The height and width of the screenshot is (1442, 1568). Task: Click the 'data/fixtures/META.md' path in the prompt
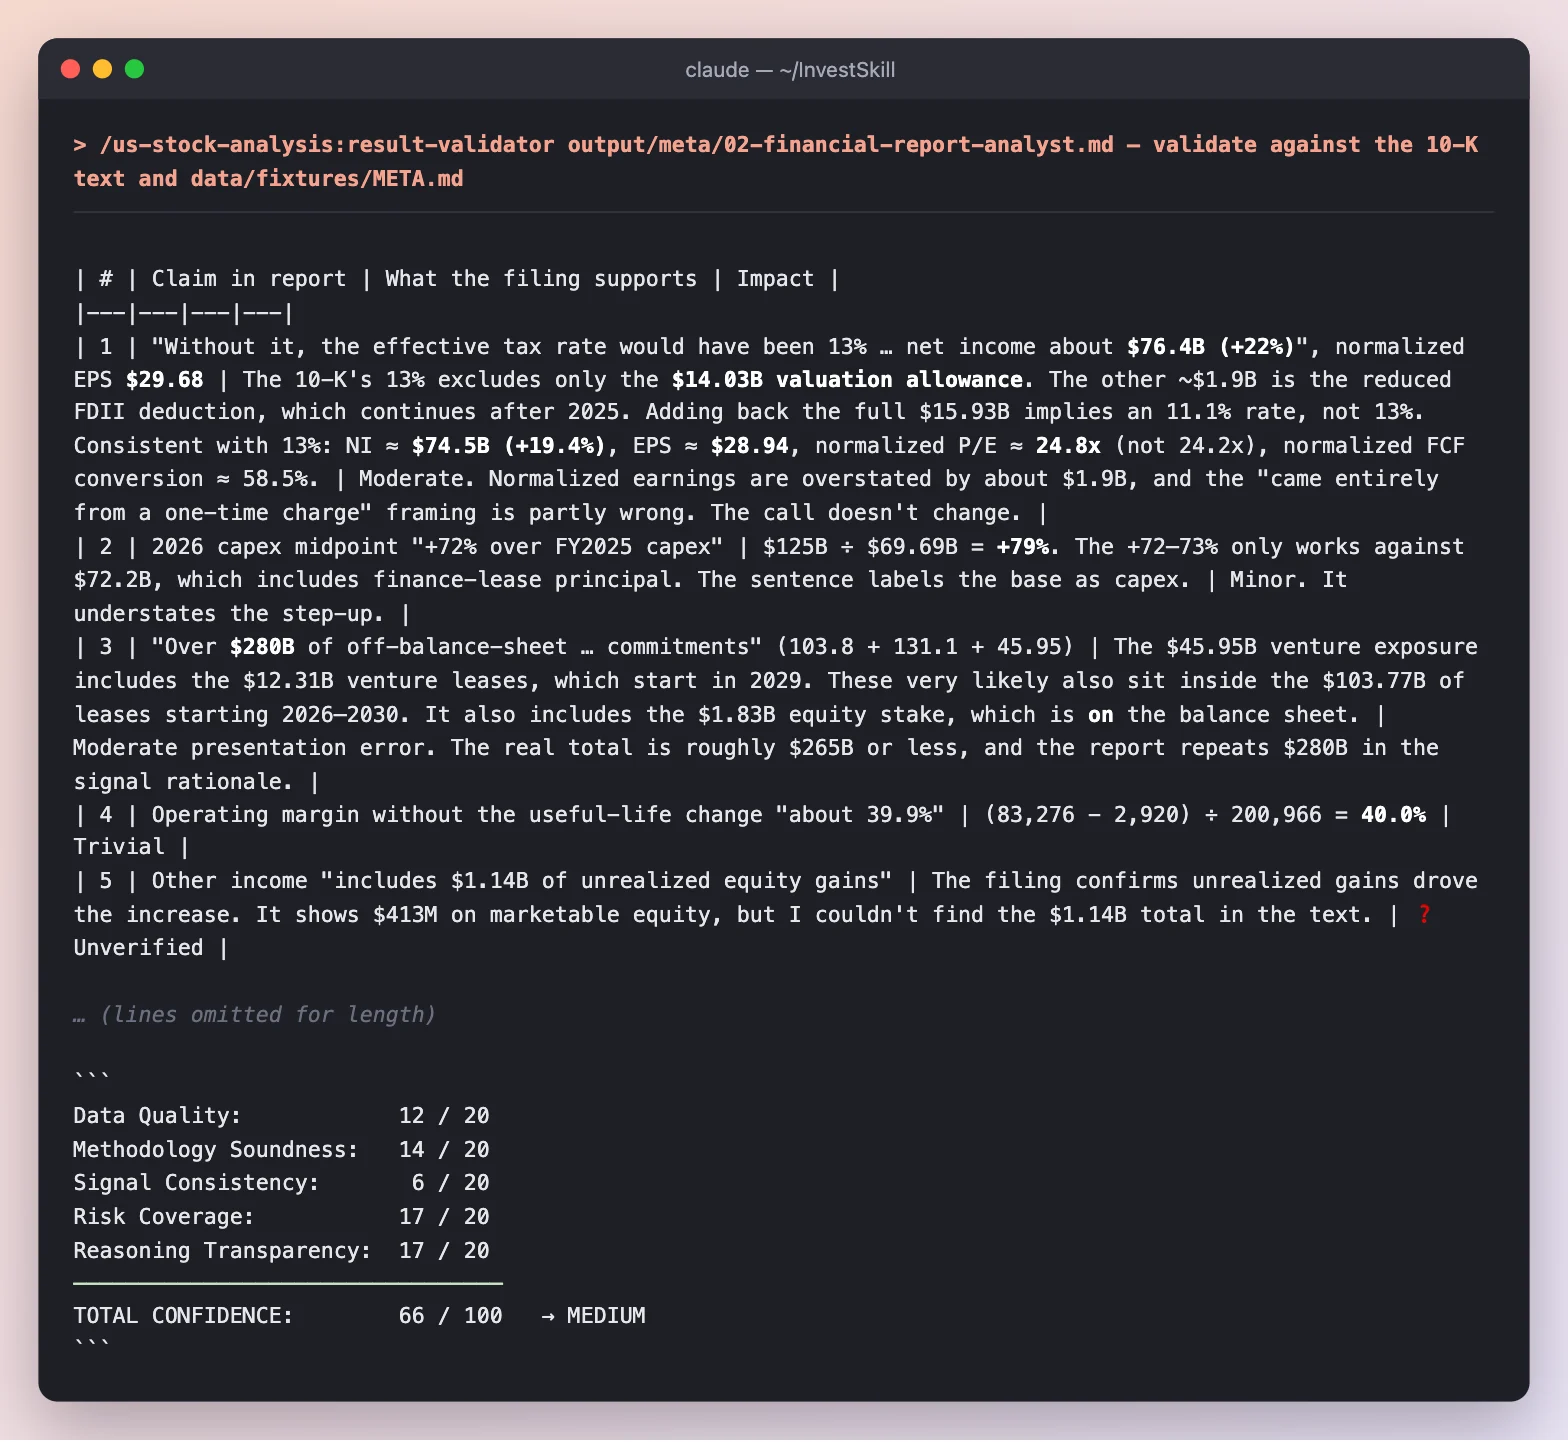(x=327, y=179)
